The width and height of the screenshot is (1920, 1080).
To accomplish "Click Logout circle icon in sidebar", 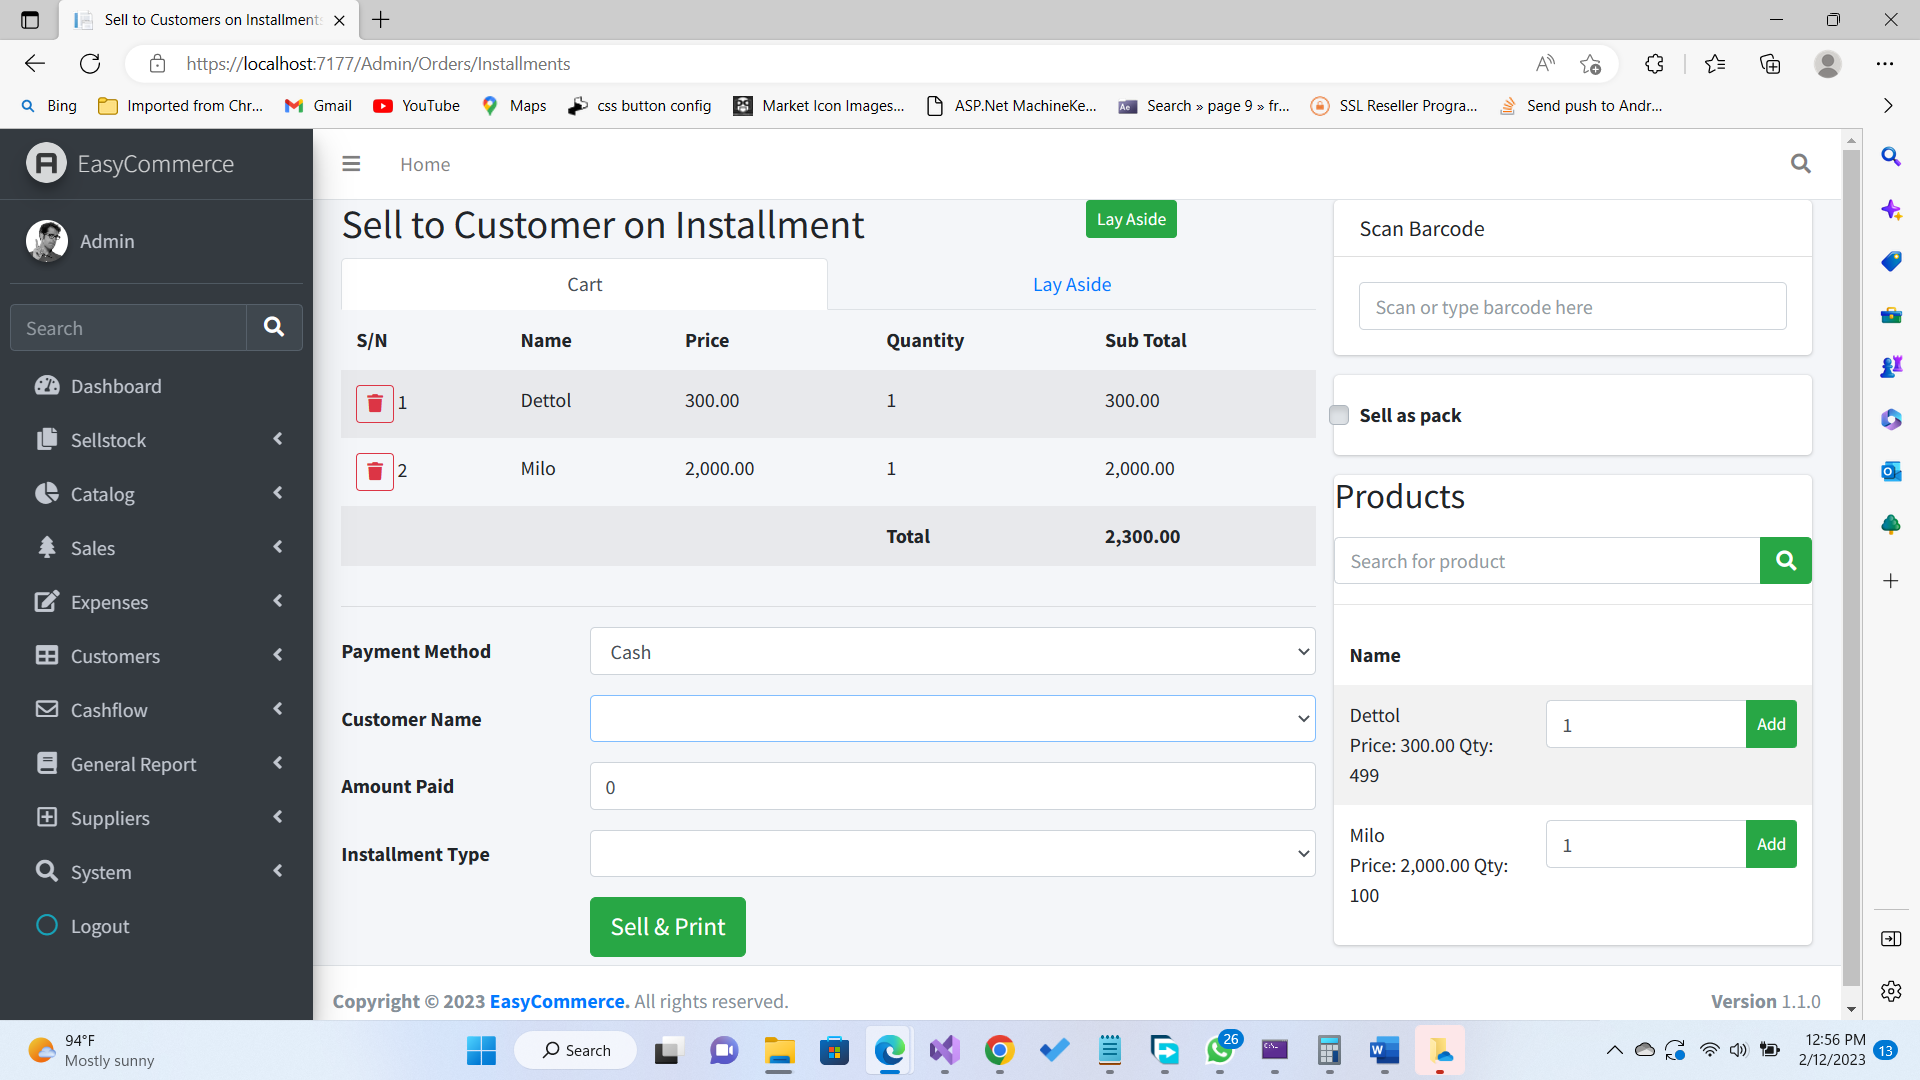I will pos(47,925).
